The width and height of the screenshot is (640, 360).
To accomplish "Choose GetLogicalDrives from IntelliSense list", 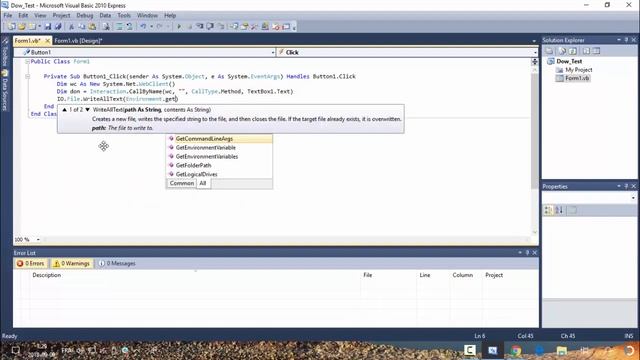I will point(196,174).
